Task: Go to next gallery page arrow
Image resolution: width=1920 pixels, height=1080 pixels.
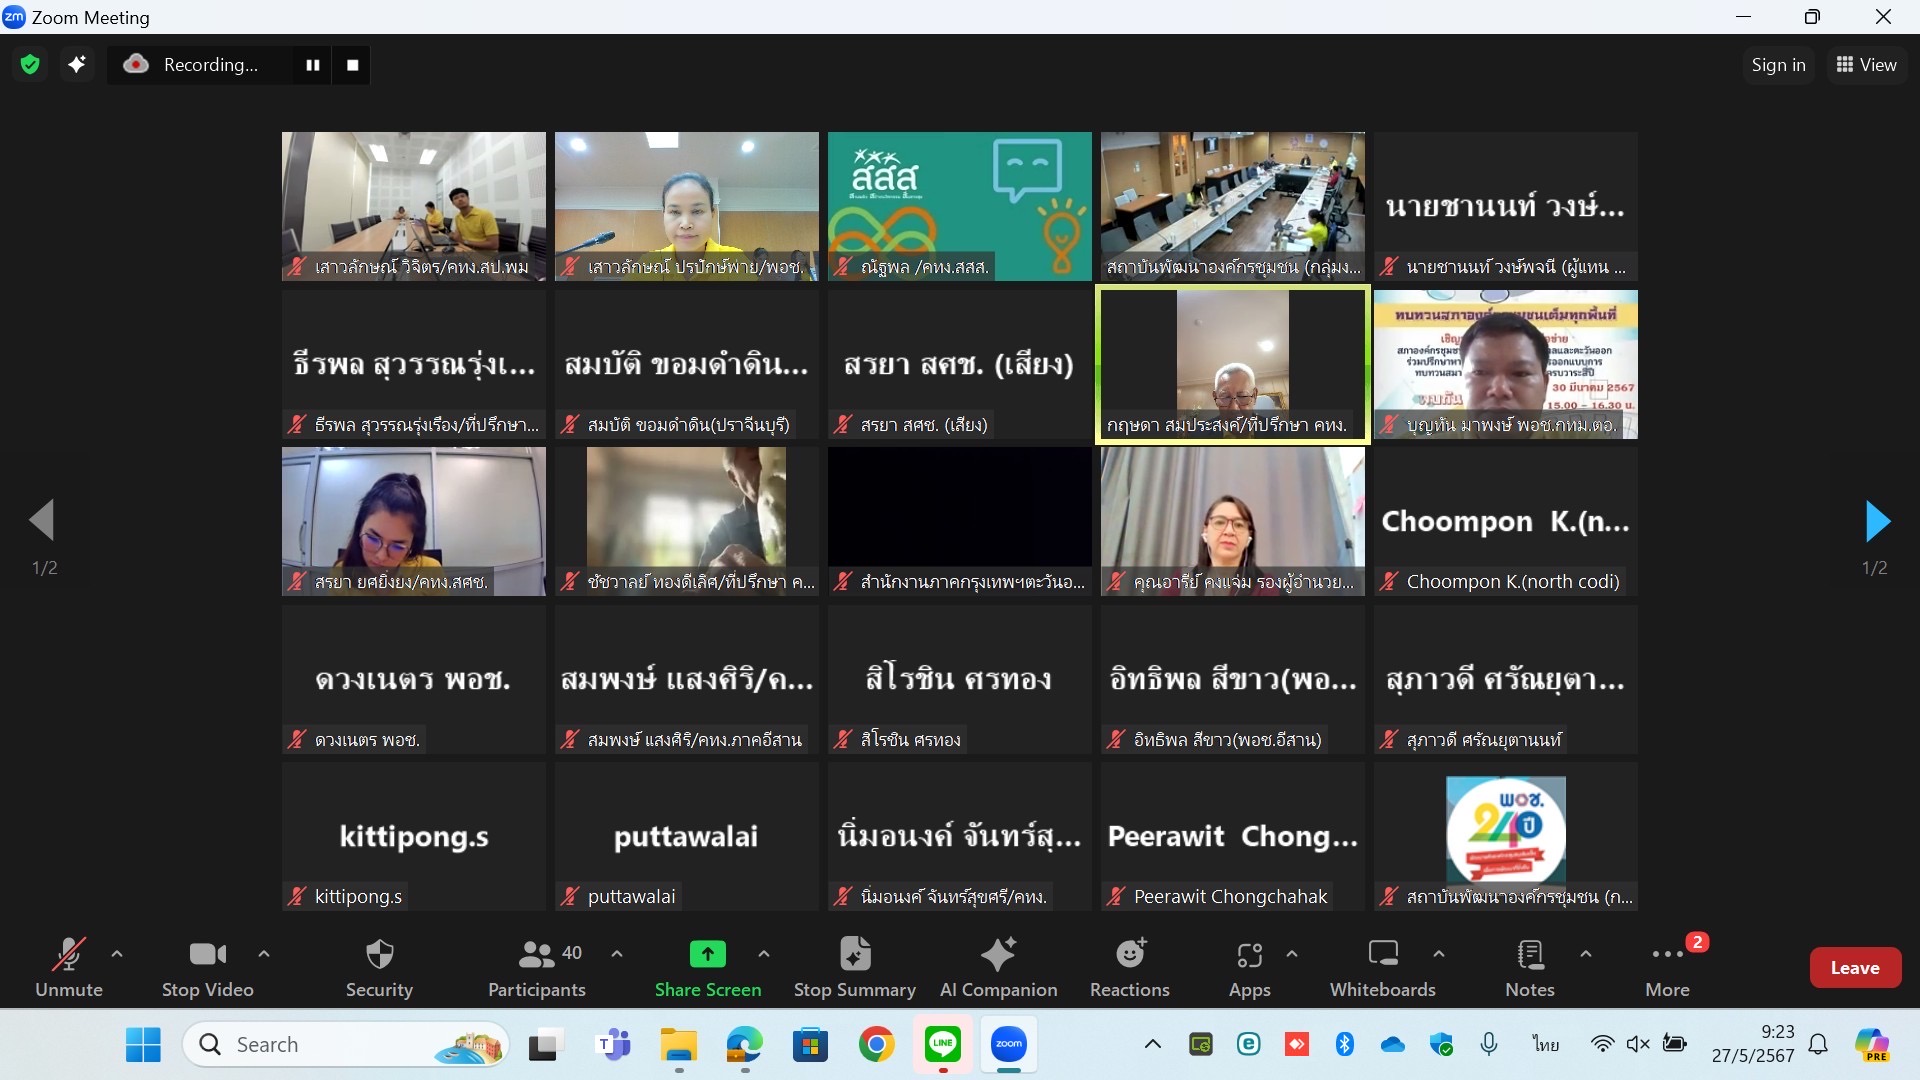Action: pos(1877,521)
